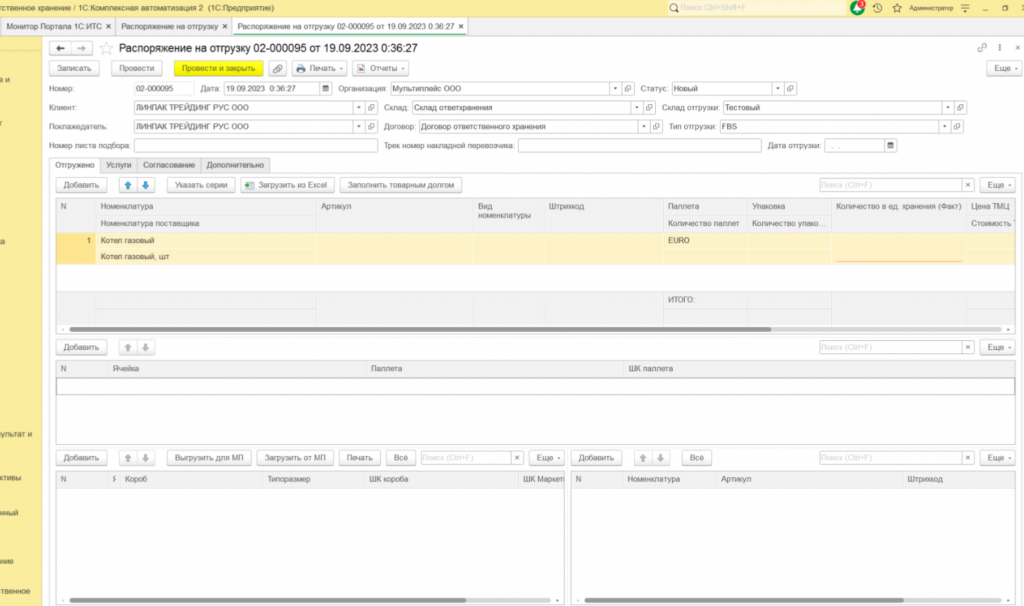Close current document tab with x
Viewport: 1024px width, 606px height.
coord(460,26)
